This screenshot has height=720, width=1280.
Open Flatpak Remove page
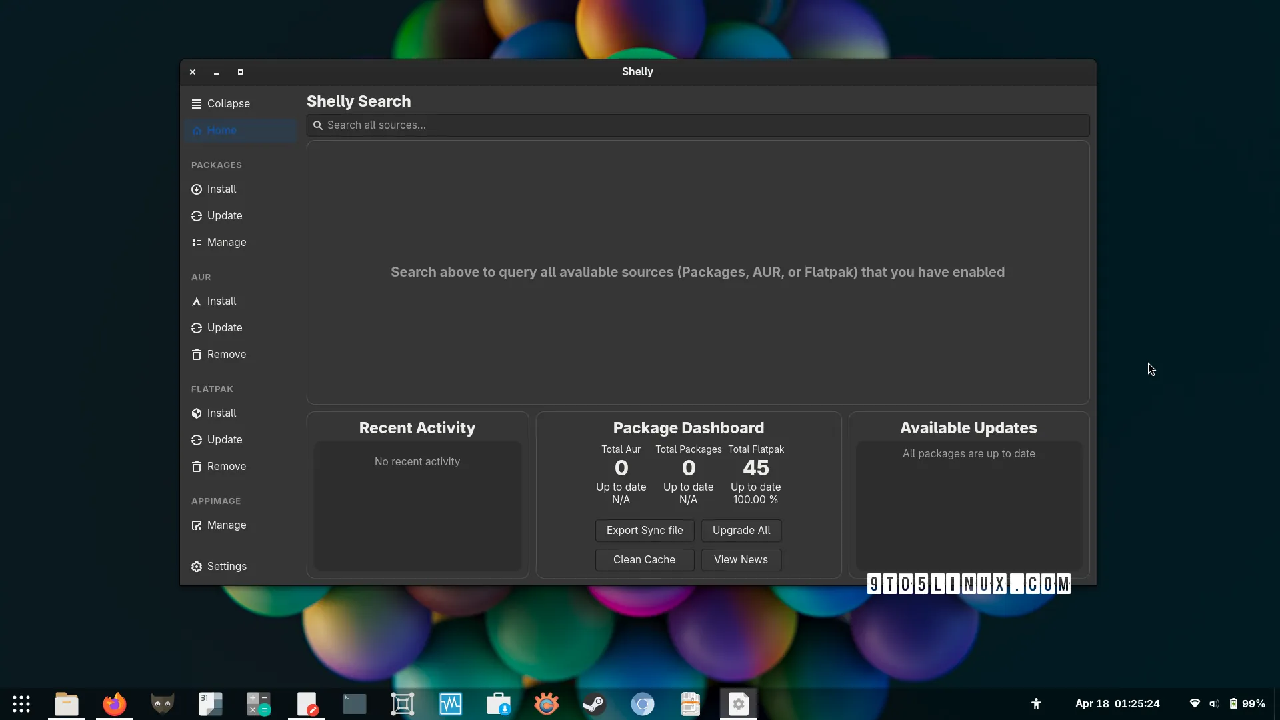tap(225, 467)
